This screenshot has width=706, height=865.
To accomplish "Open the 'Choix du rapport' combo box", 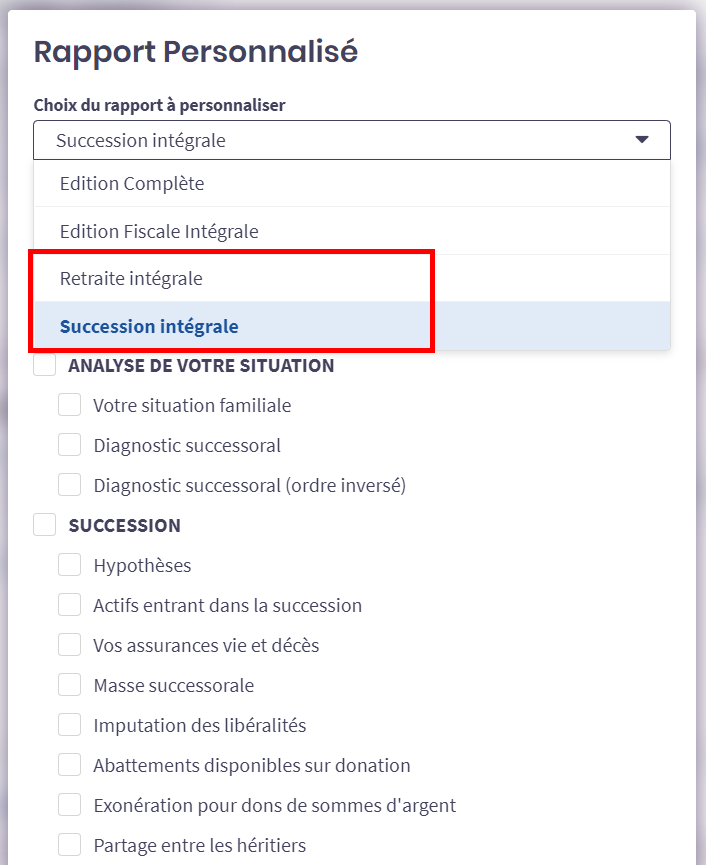I will pos(340,140).
